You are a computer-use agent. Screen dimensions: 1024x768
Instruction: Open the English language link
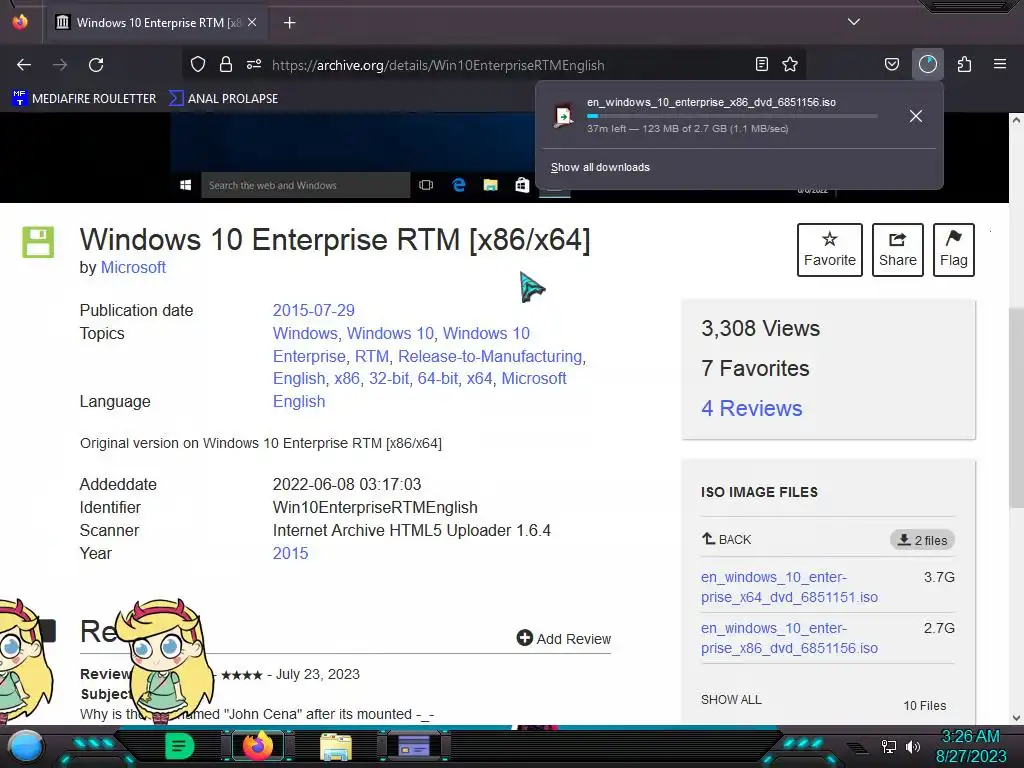[298, 402]
